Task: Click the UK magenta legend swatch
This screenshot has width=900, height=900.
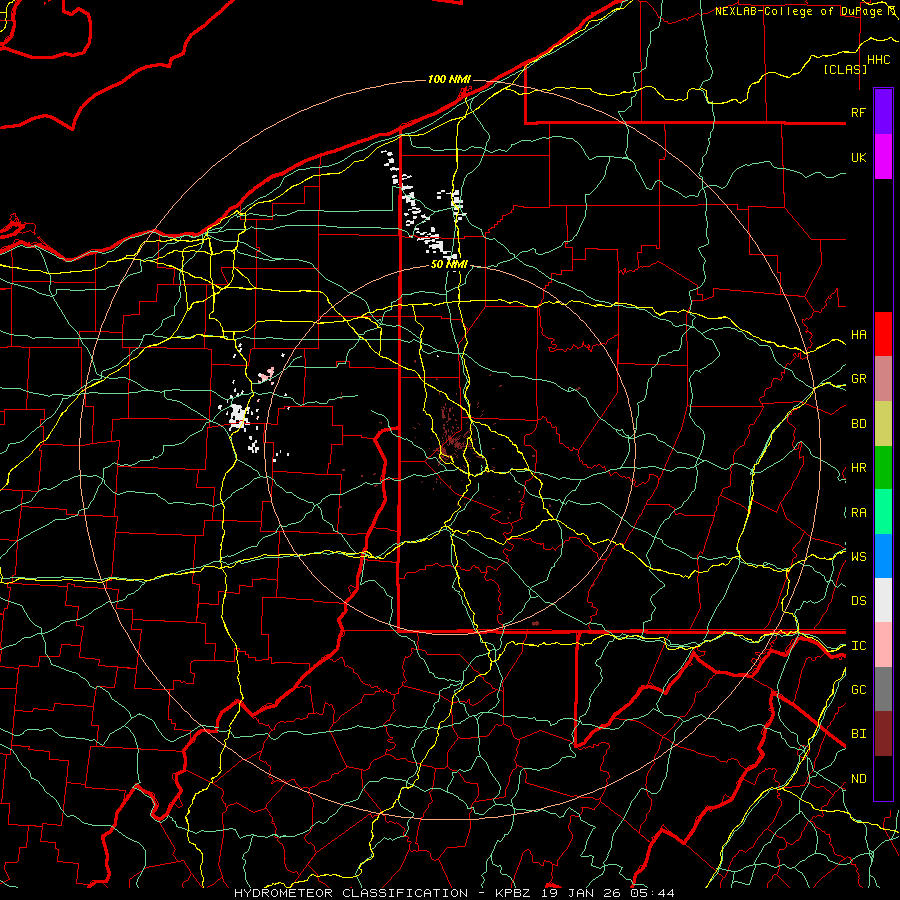Action: point(883,157)
